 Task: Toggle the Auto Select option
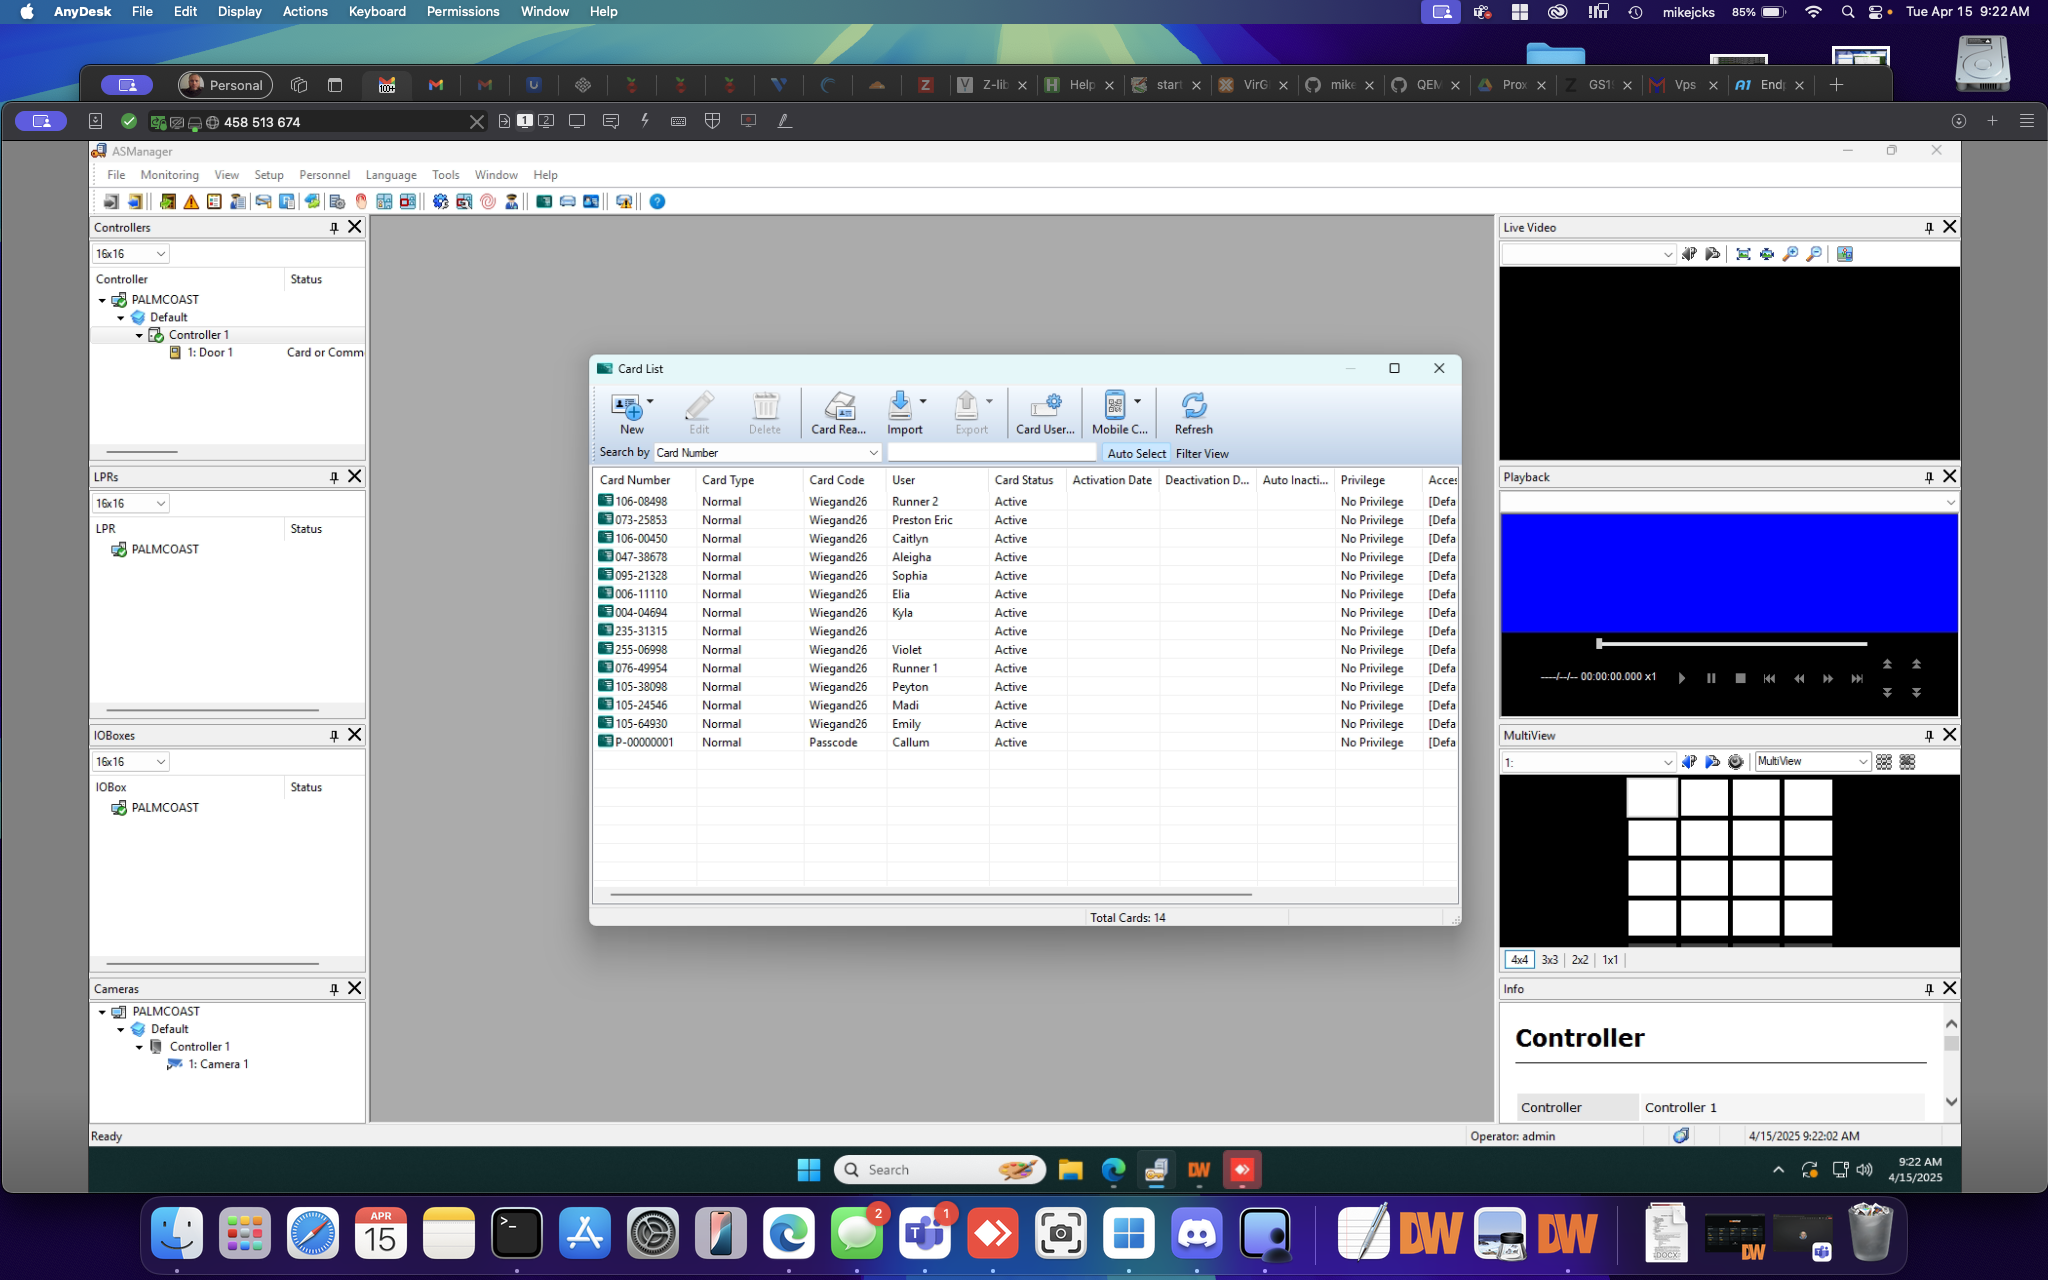tap(1136, 453)
